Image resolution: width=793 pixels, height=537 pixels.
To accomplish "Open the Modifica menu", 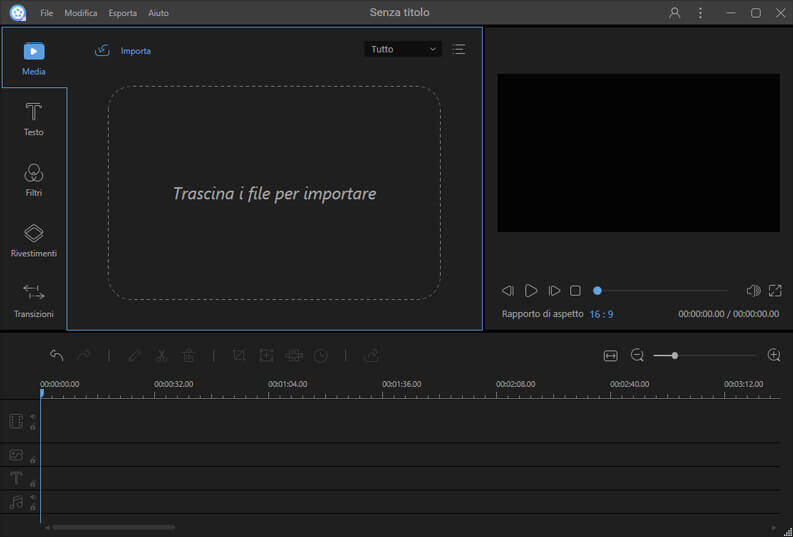I will (x=81, y=13).
